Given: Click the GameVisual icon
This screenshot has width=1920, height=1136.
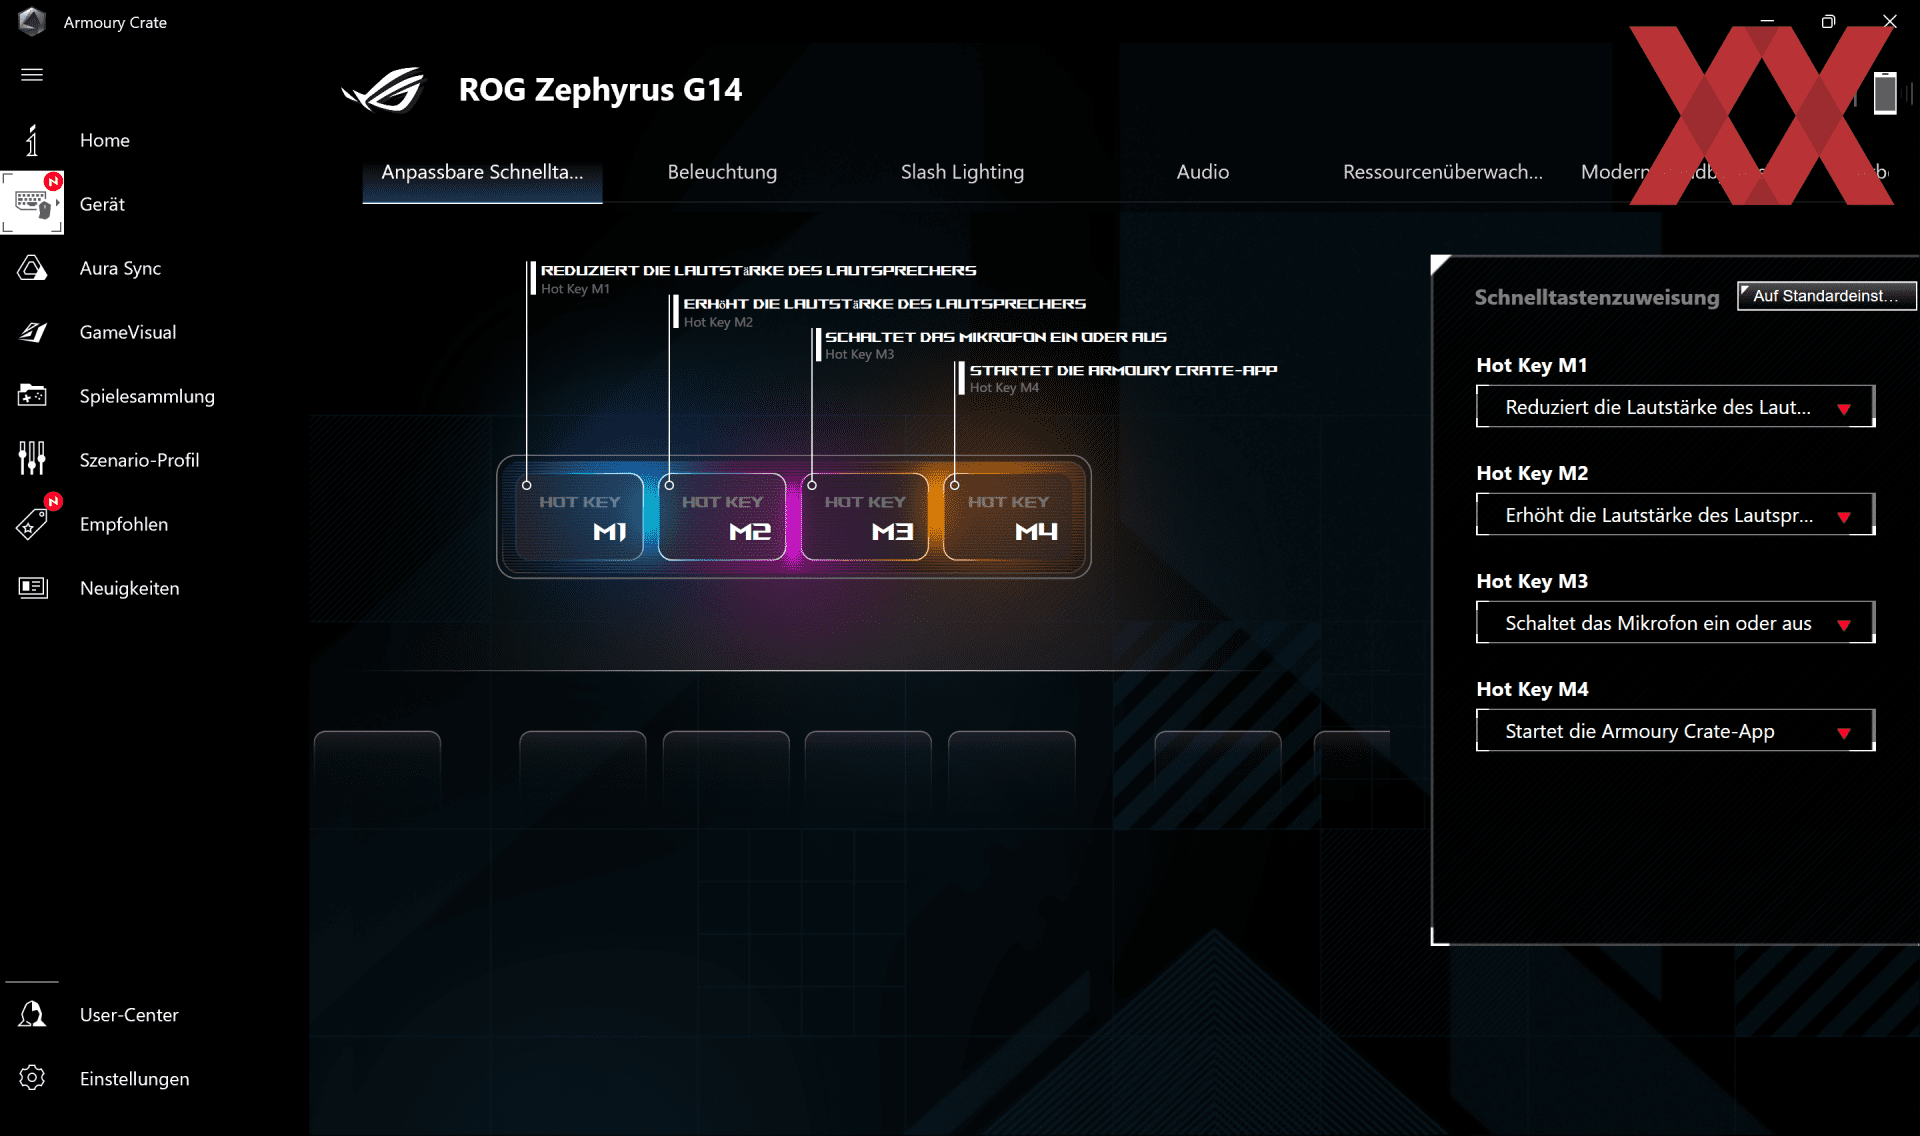Looking at the screenshot, I should (32, 332).
